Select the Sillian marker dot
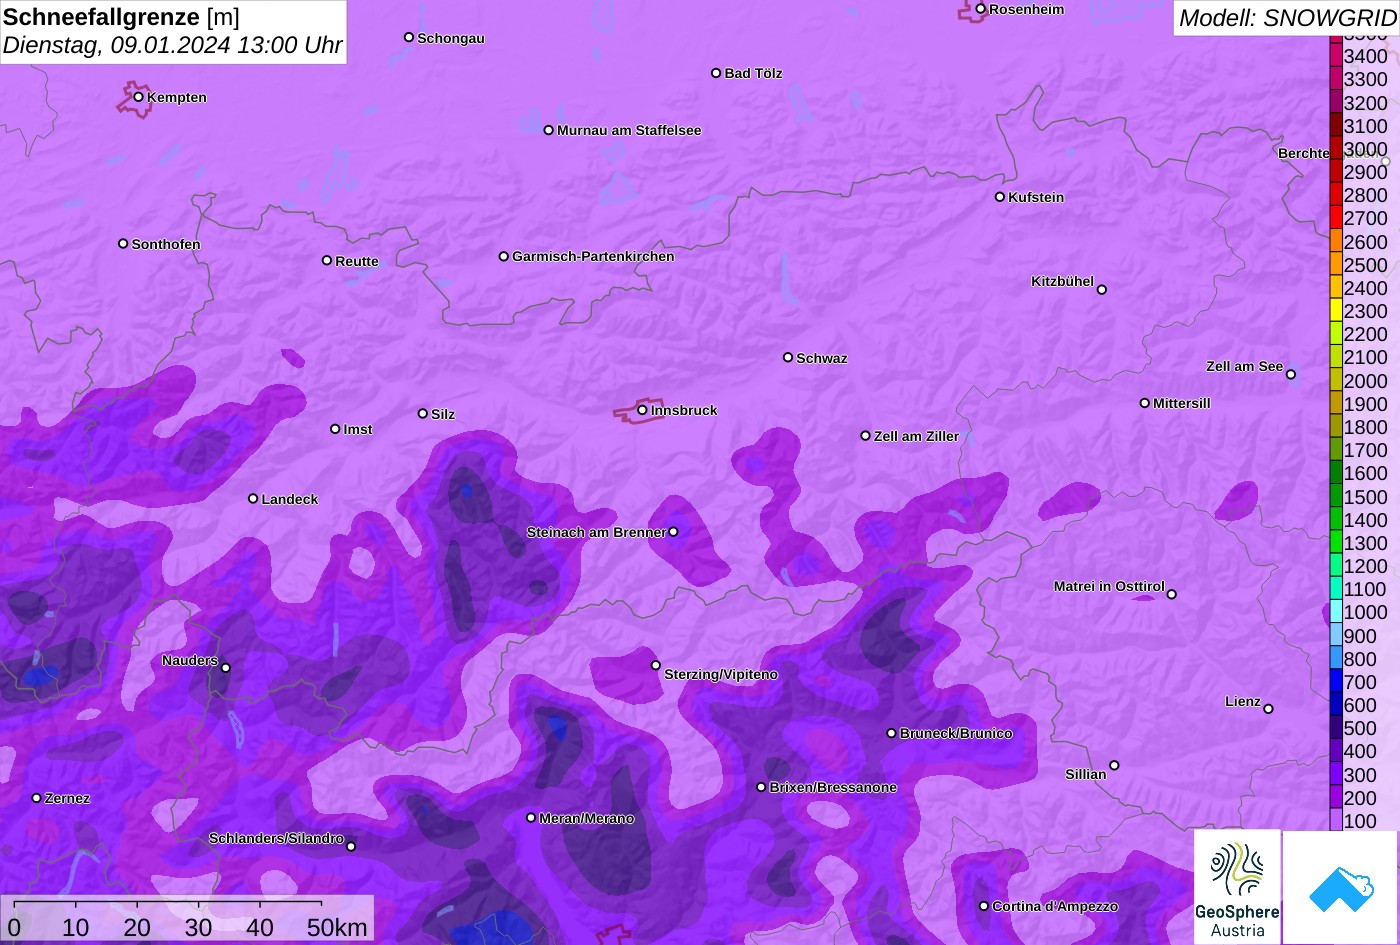 click(1114, 766)
